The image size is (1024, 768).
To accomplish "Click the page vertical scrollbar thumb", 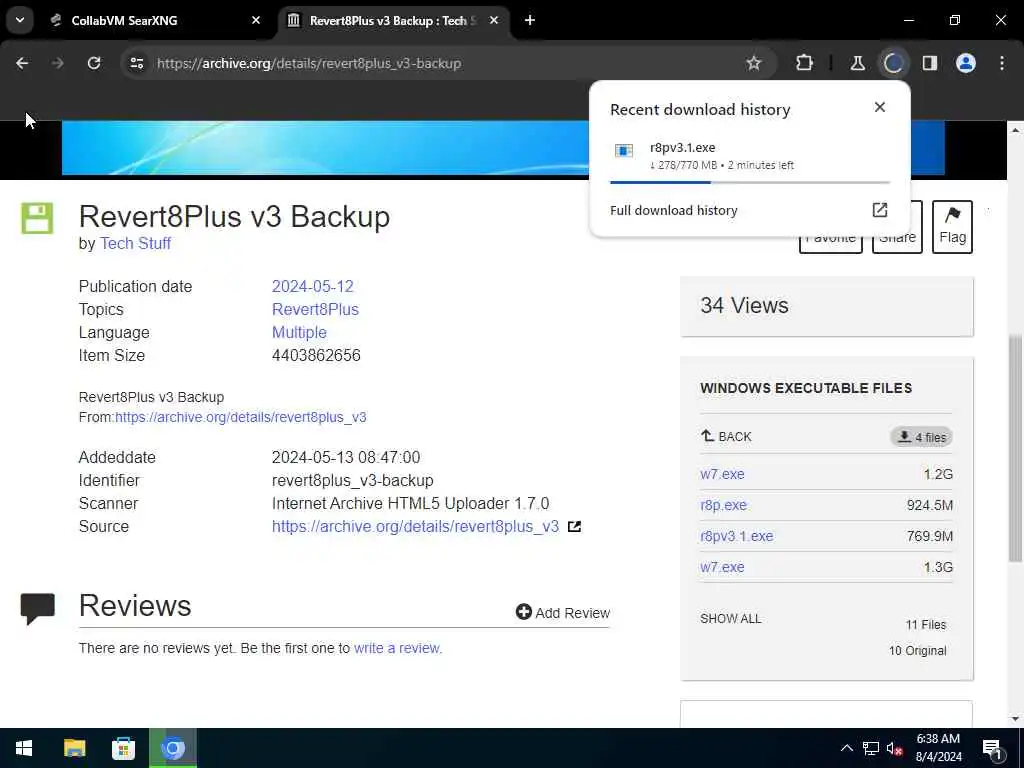I will pyautogui.click(x=1015, y=447).
